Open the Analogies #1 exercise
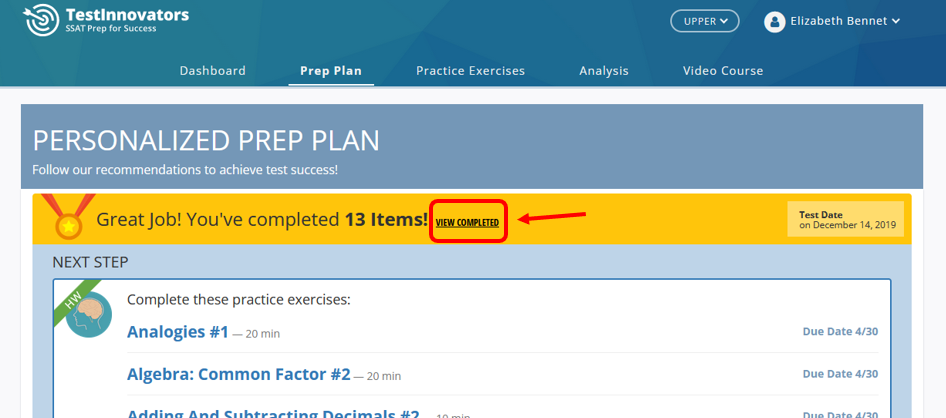Image resolution: width=946 pixels, height=418 pixels. [178, 332]
